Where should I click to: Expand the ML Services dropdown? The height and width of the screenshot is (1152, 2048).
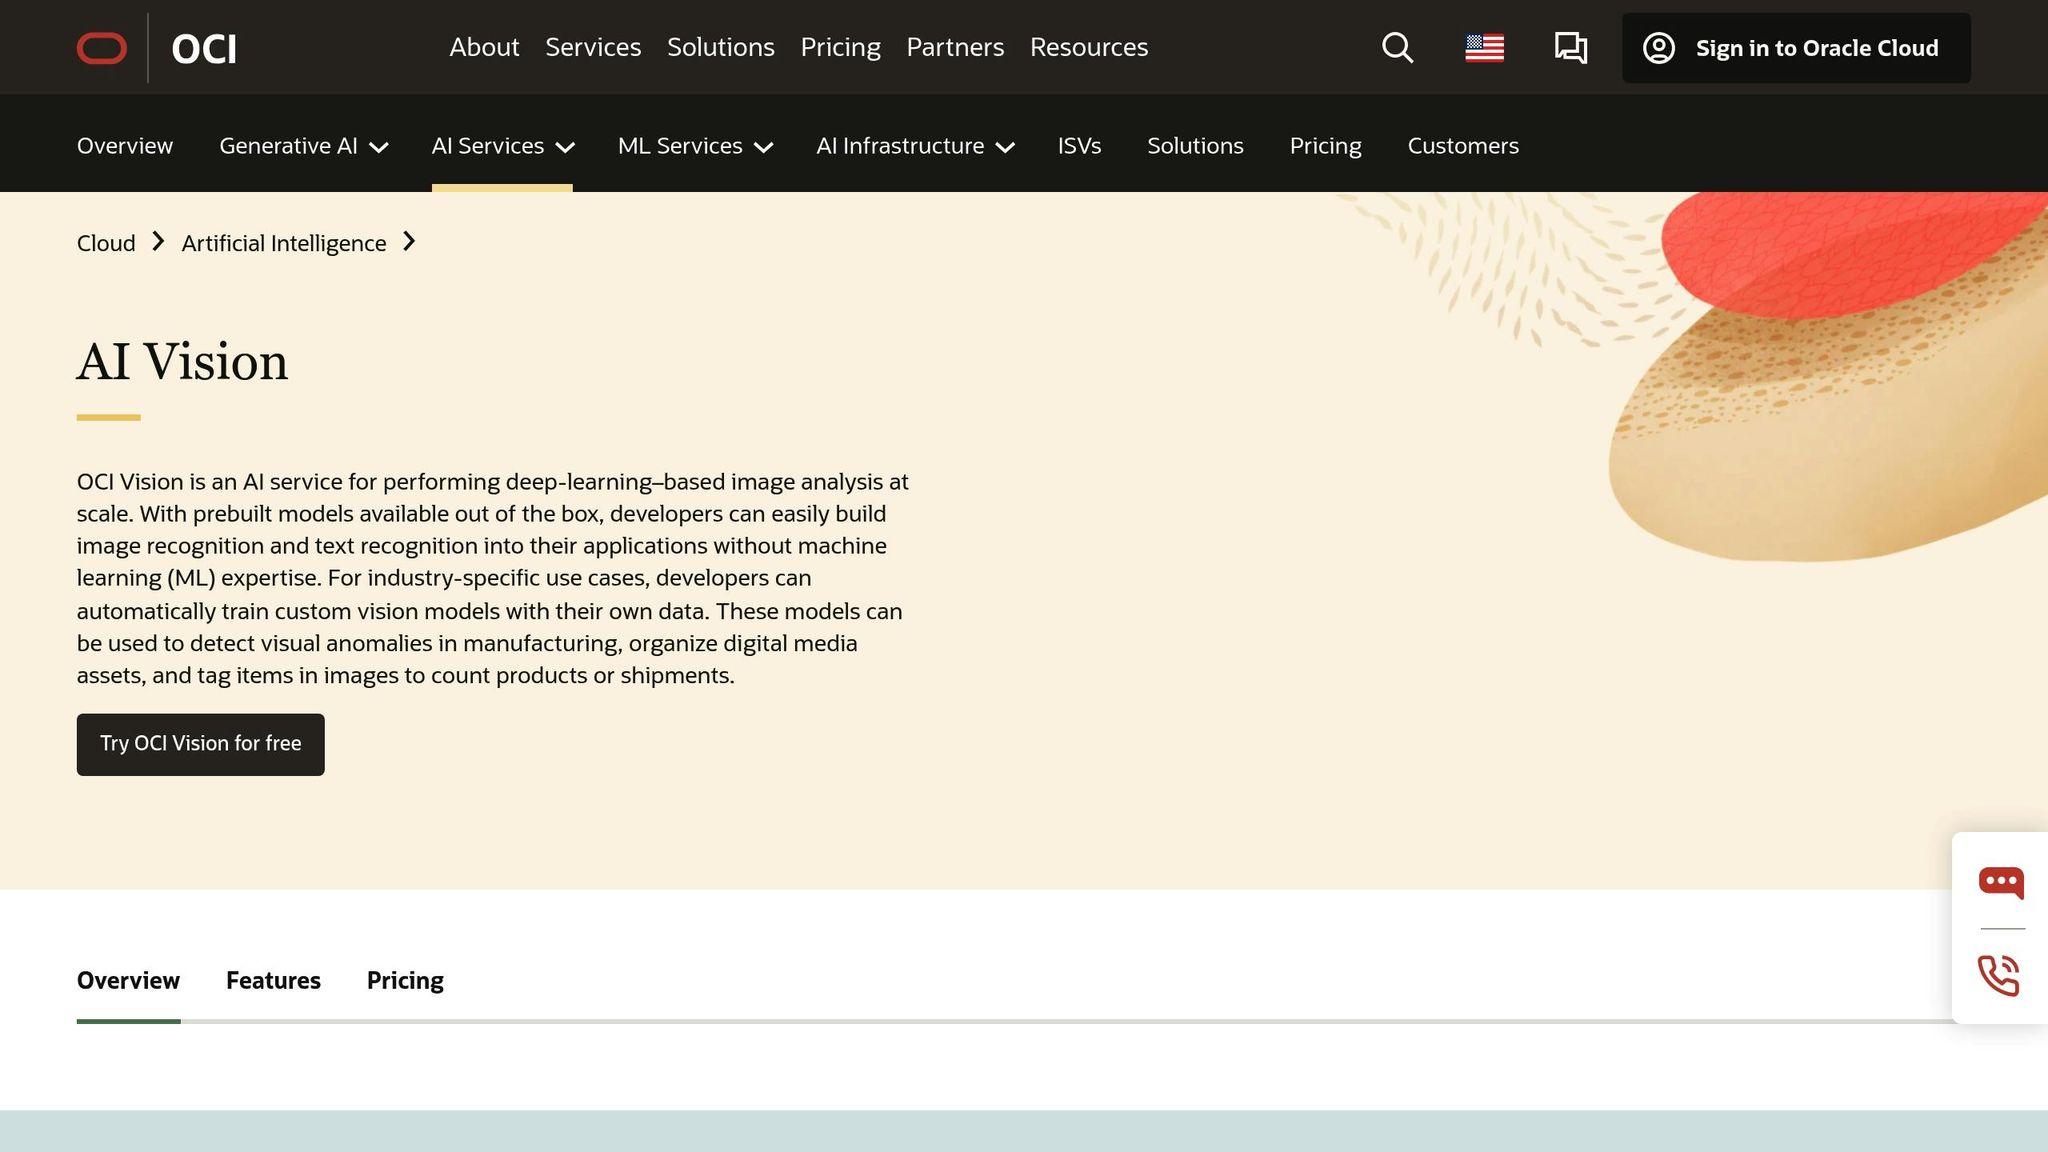695,146
